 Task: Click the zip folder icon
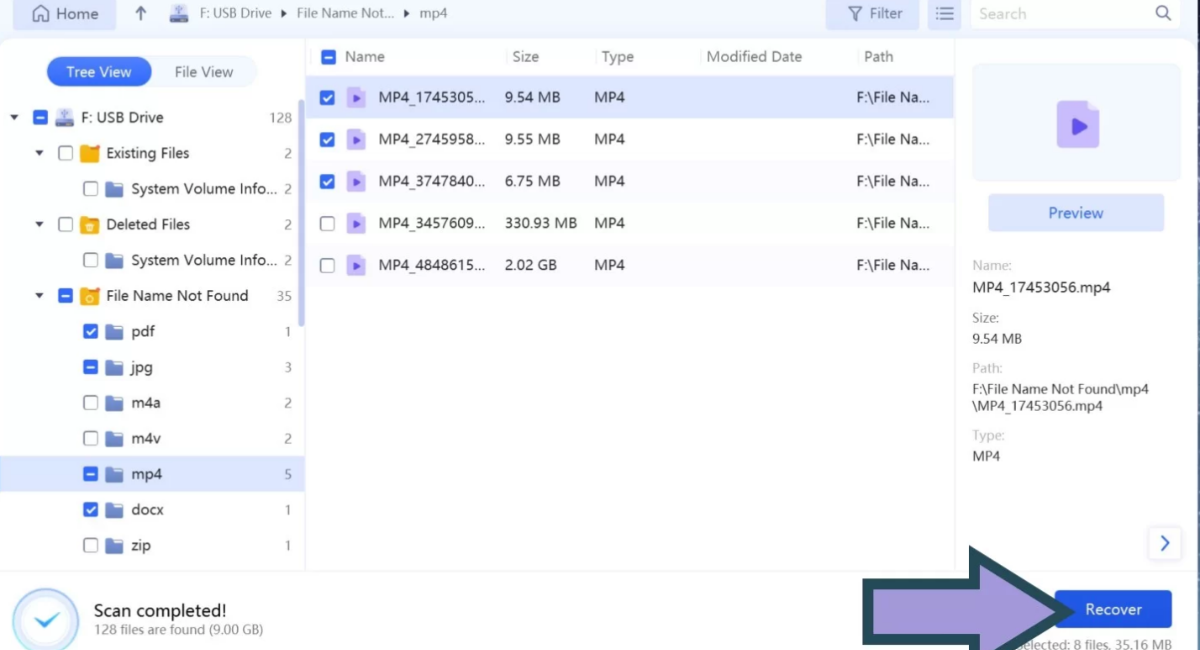[114, 545]
